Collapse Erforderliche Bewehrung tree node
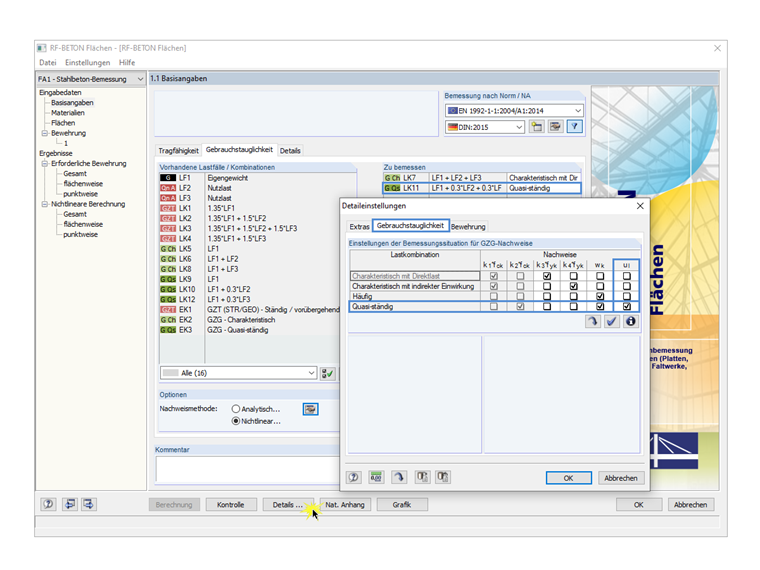Viewport: 760px width, 570px height. 45,164
